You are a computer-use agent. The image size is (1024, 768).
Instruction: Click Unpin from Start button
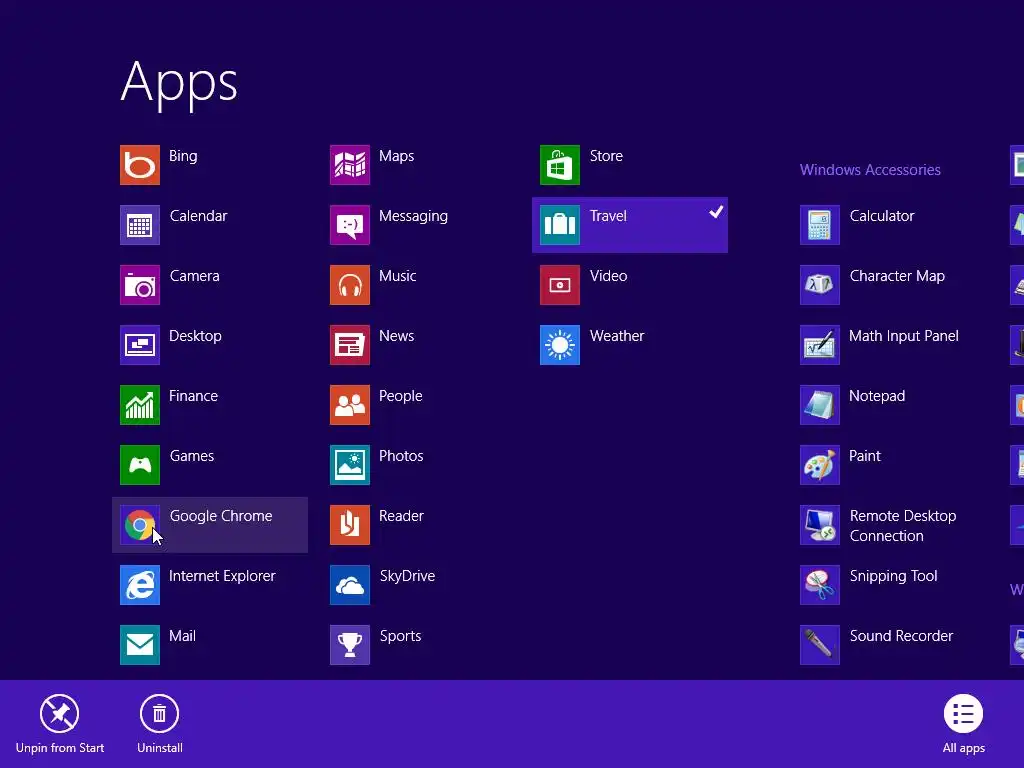[x=59, y=724]
